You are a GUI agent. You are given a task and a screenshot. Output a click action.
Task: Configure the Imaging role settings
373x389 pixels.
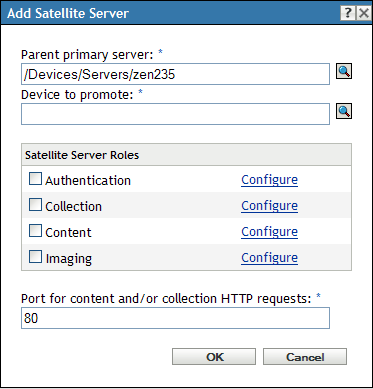point(269,258)
